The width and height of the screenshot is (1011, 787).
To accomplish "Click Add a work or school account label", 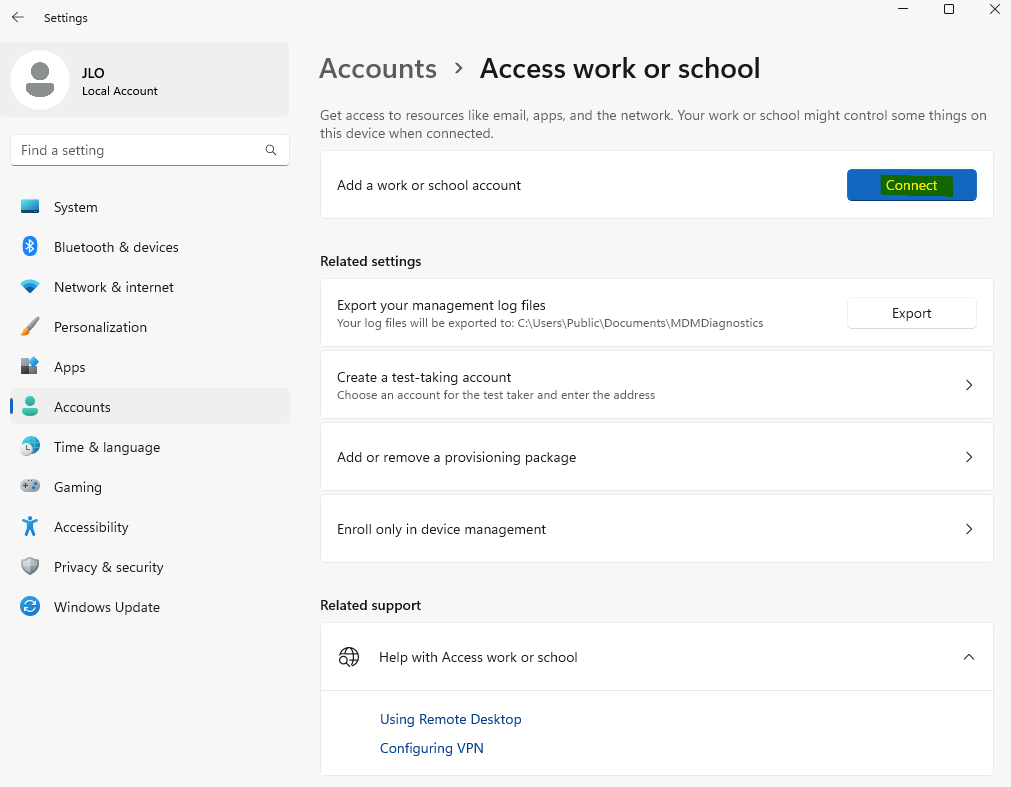I will 429,185.
